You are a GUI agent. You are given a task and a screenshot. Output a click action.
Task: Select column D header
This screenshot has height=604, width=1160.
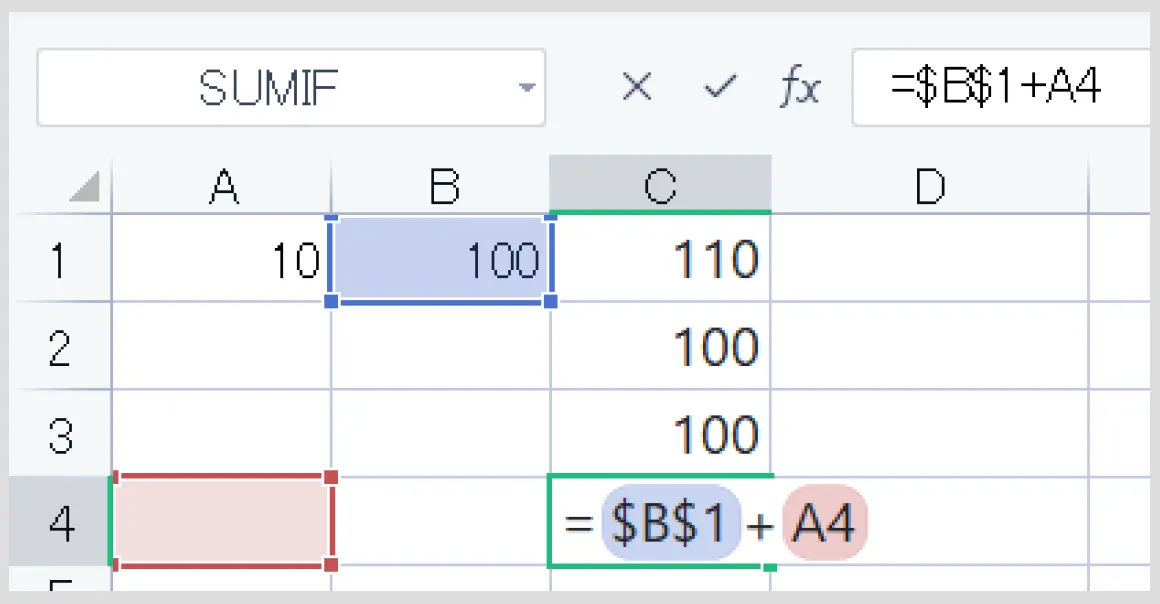[930, 185]
